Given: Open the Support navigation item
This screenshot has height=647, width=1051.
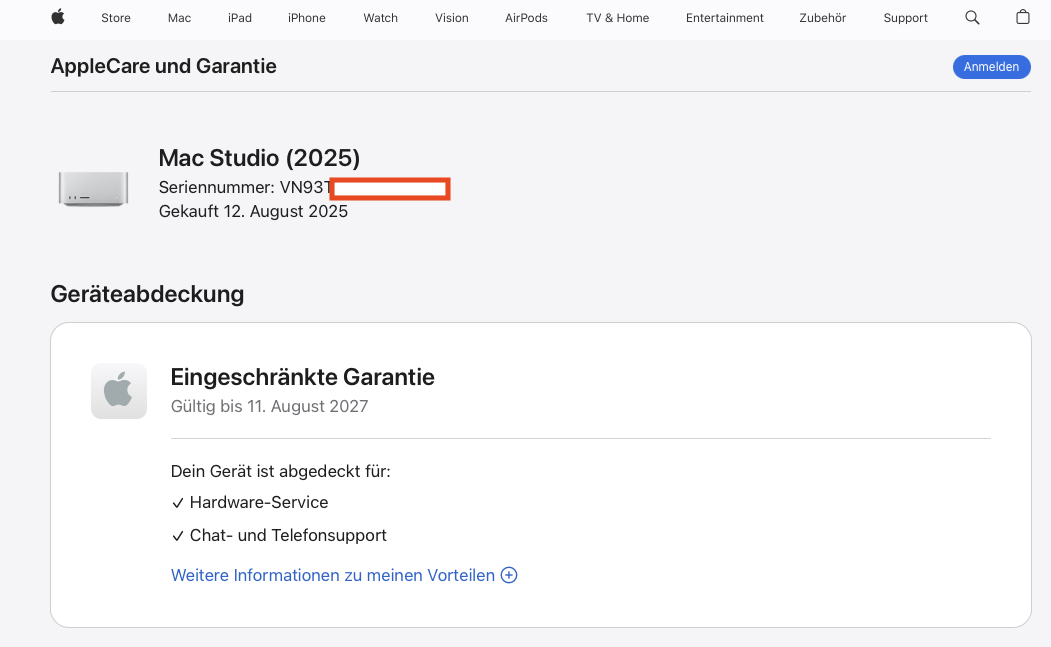Looking at the screenshot, I should point(906,18).
